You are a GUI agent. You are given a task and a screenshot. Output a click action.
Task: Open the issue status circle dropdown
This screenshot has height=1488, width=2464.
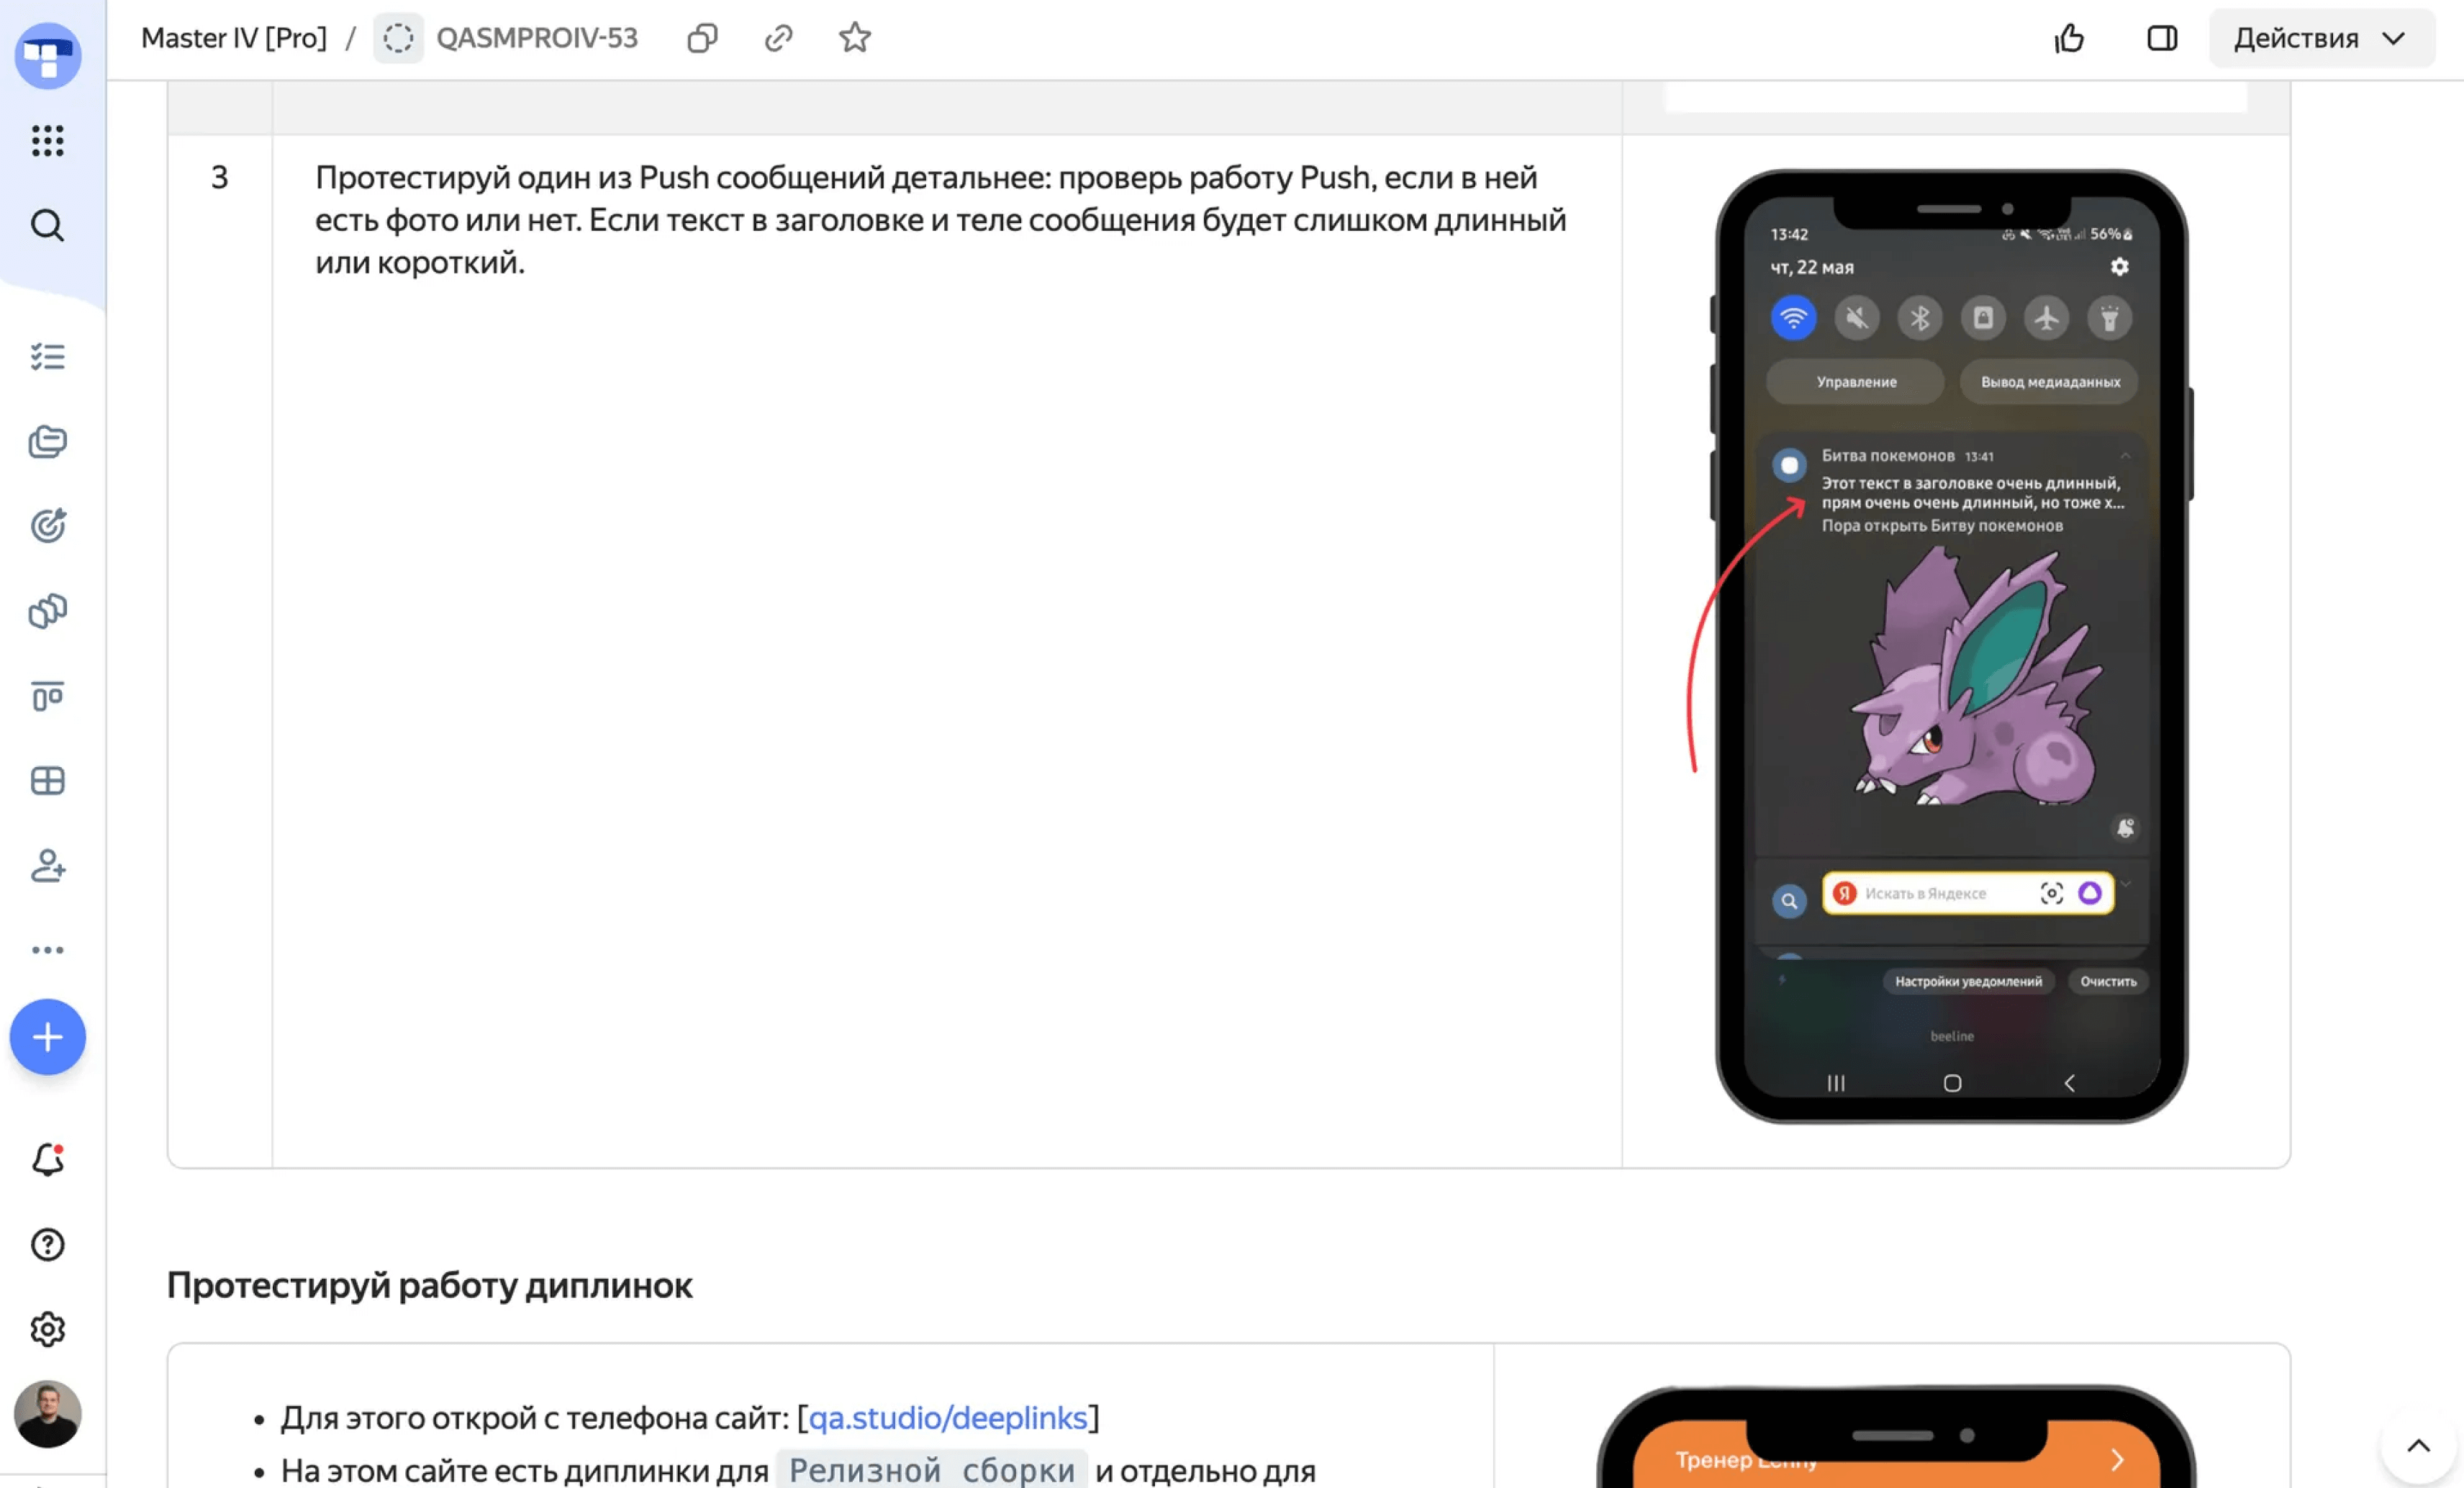[398, 38]
